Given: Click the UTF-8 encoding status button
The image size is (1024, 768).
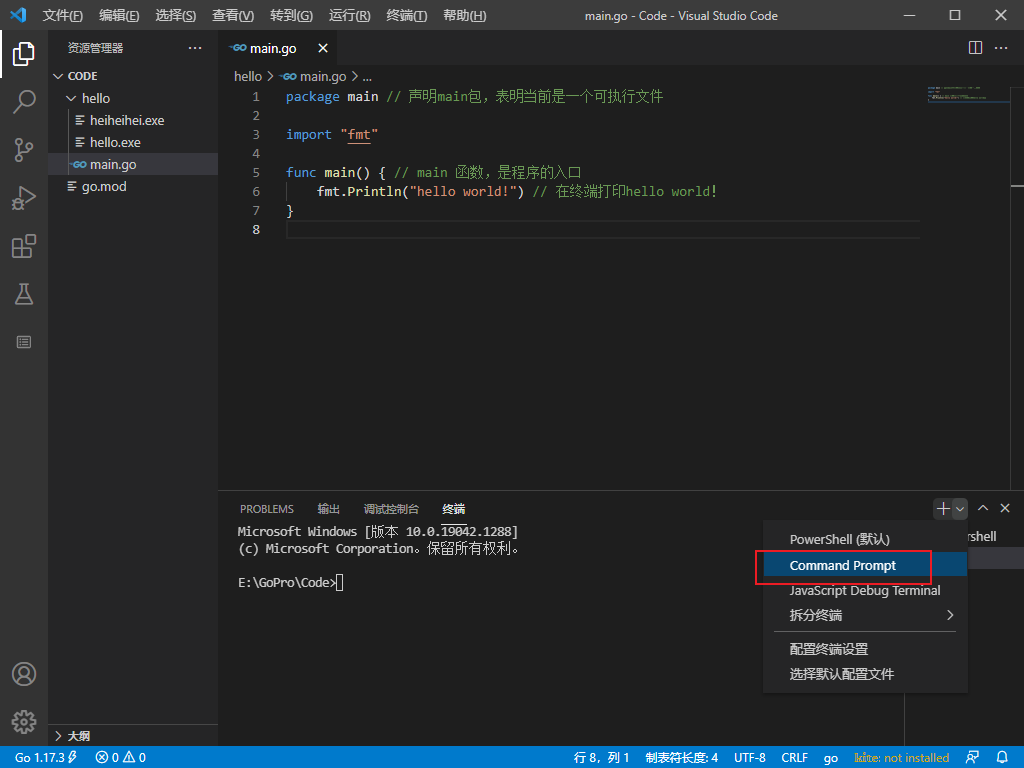Looking at the screenshot, I should click(x=749, y=757).
